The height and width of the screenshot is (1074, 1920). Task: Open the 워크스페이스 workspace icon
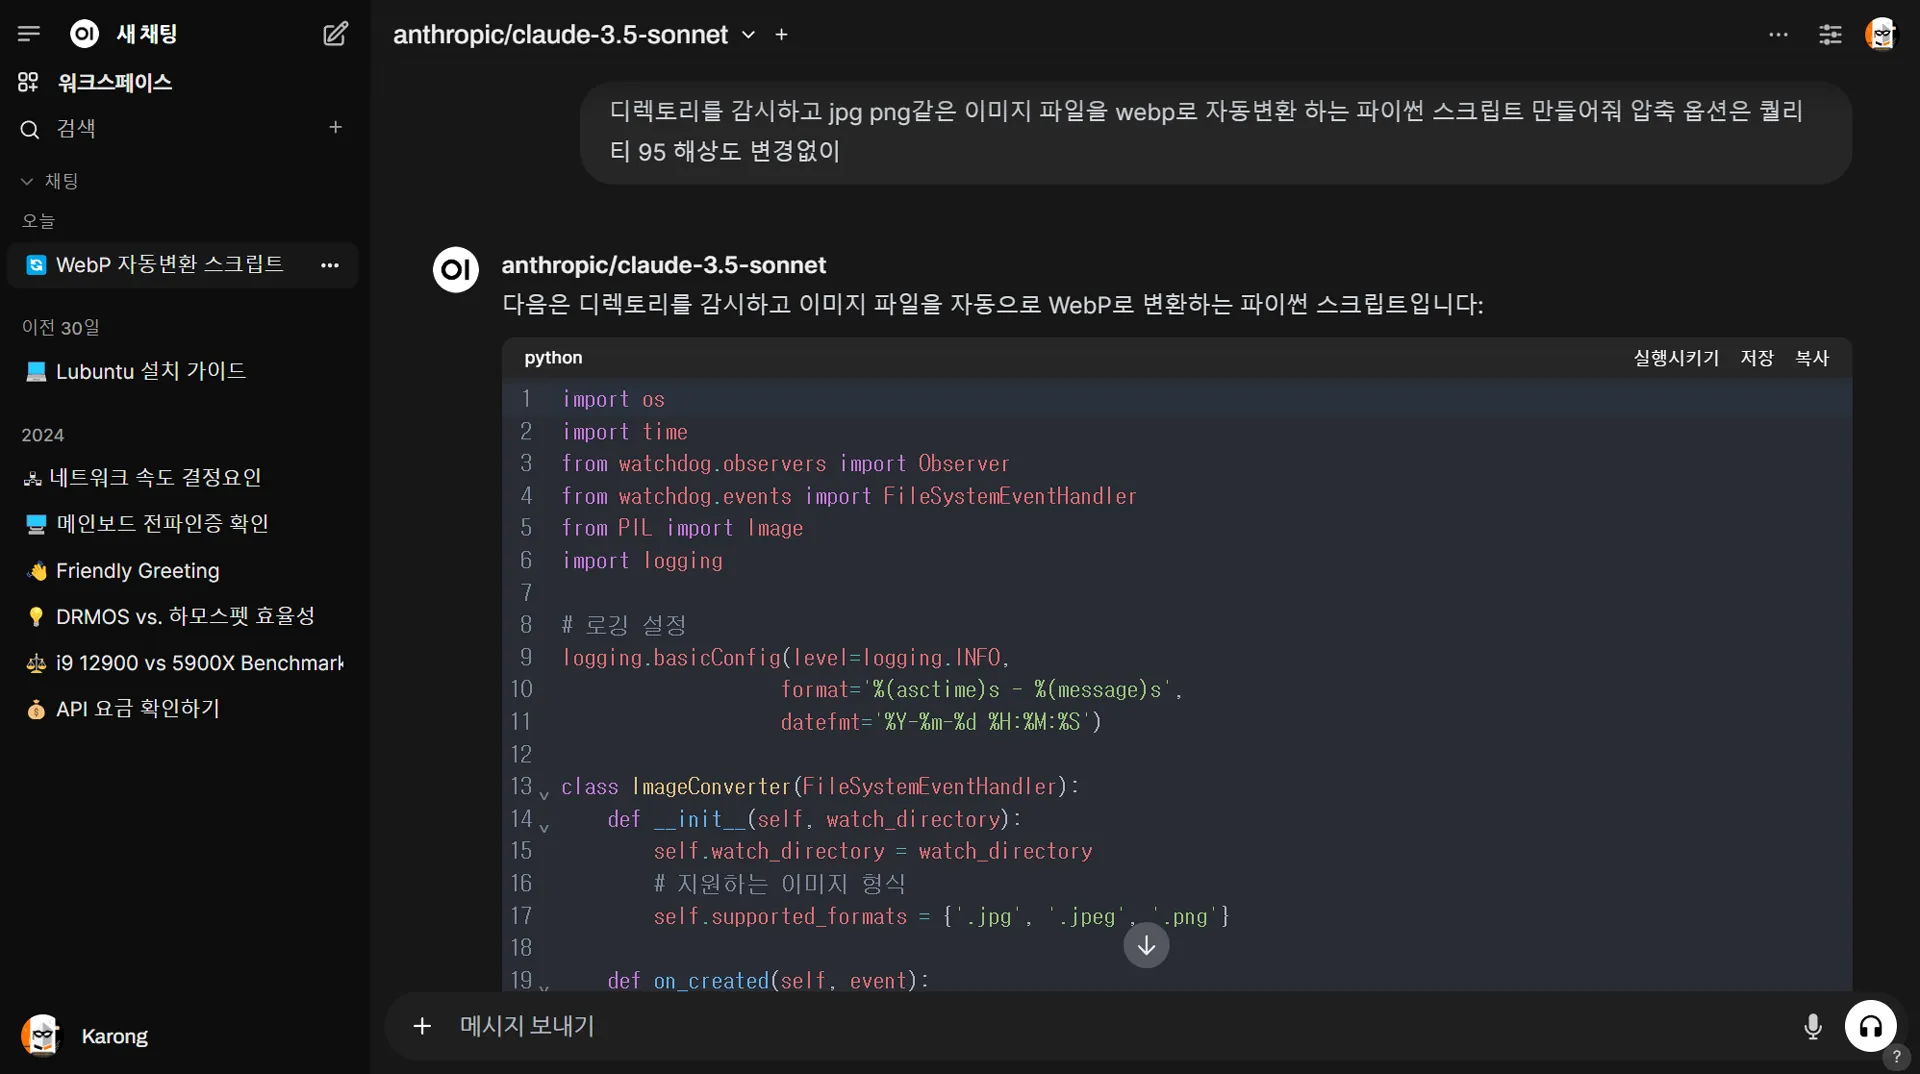point(28,82)
